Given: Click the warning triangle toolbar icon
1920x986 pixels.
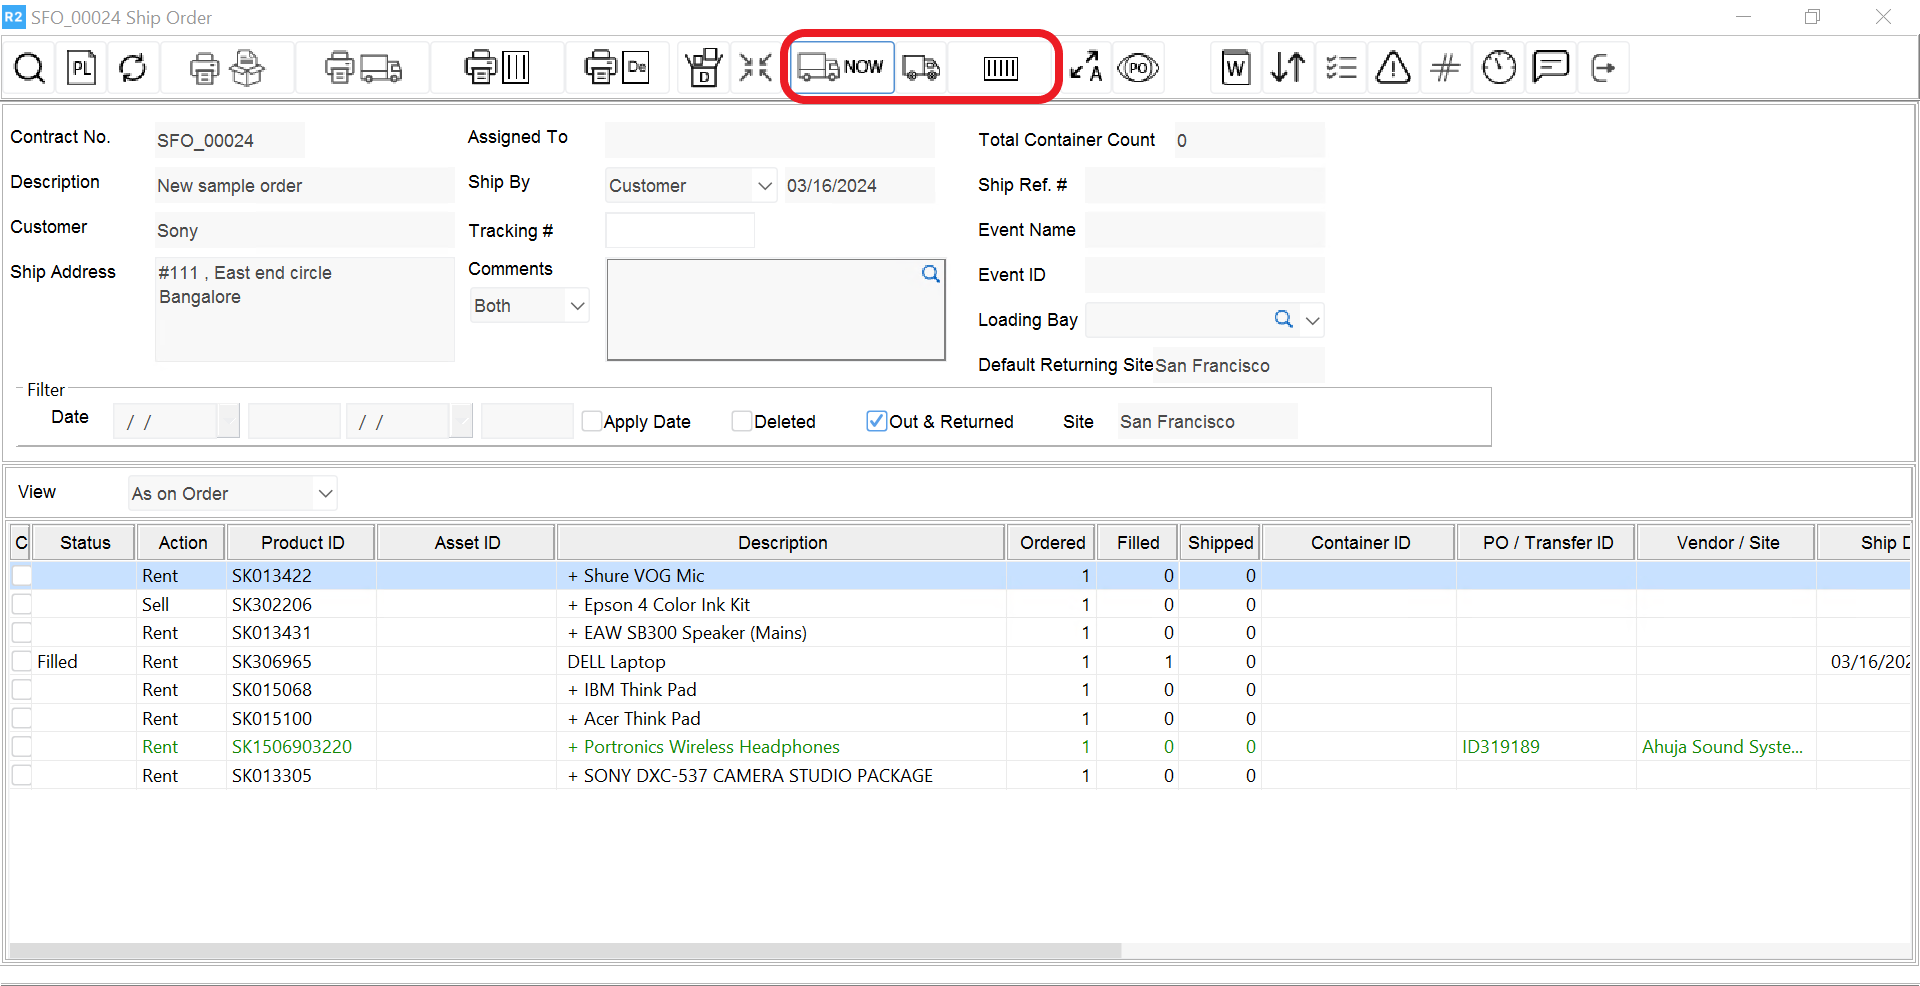Looking at the screenshot, I should point(1393,68).
